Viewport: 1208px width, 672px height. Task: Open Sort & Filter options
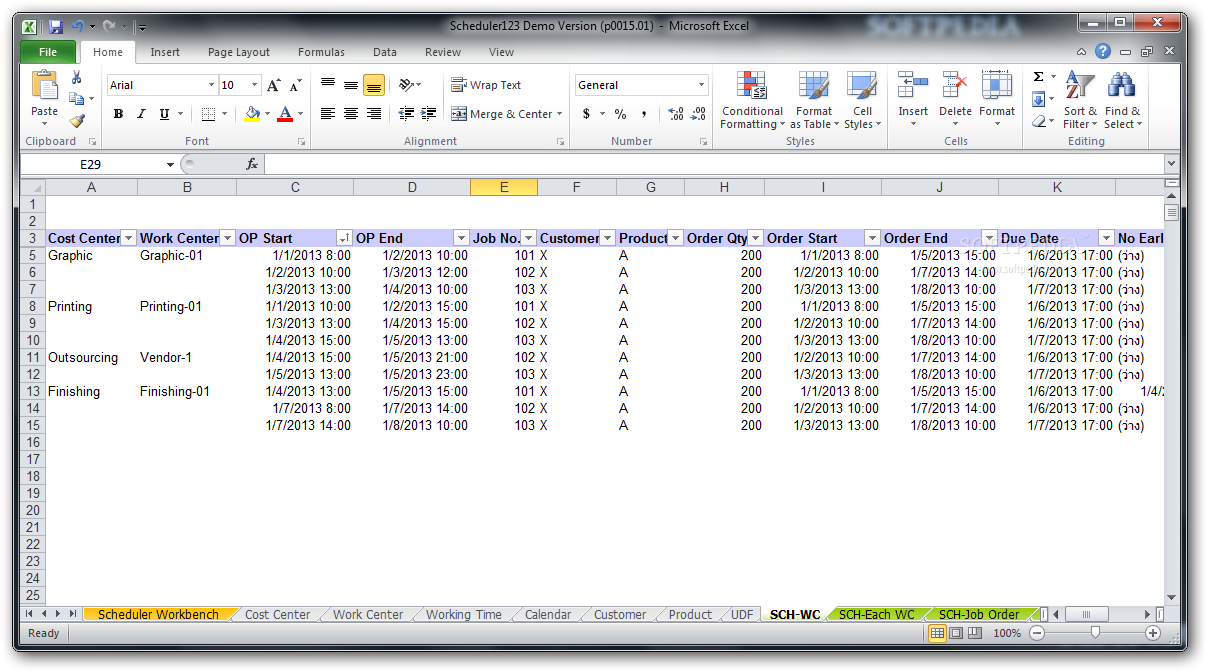coord(1080,100)
